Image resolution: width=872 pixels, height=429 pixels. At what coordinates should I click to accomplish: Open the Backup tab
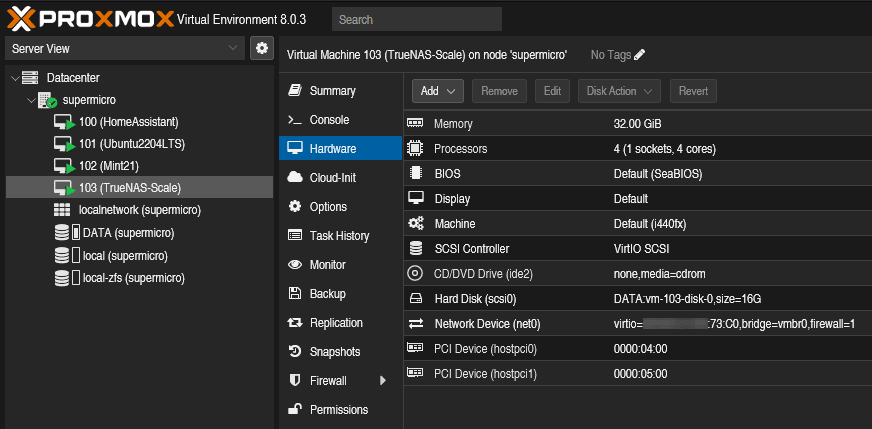(x=340, y=294)
